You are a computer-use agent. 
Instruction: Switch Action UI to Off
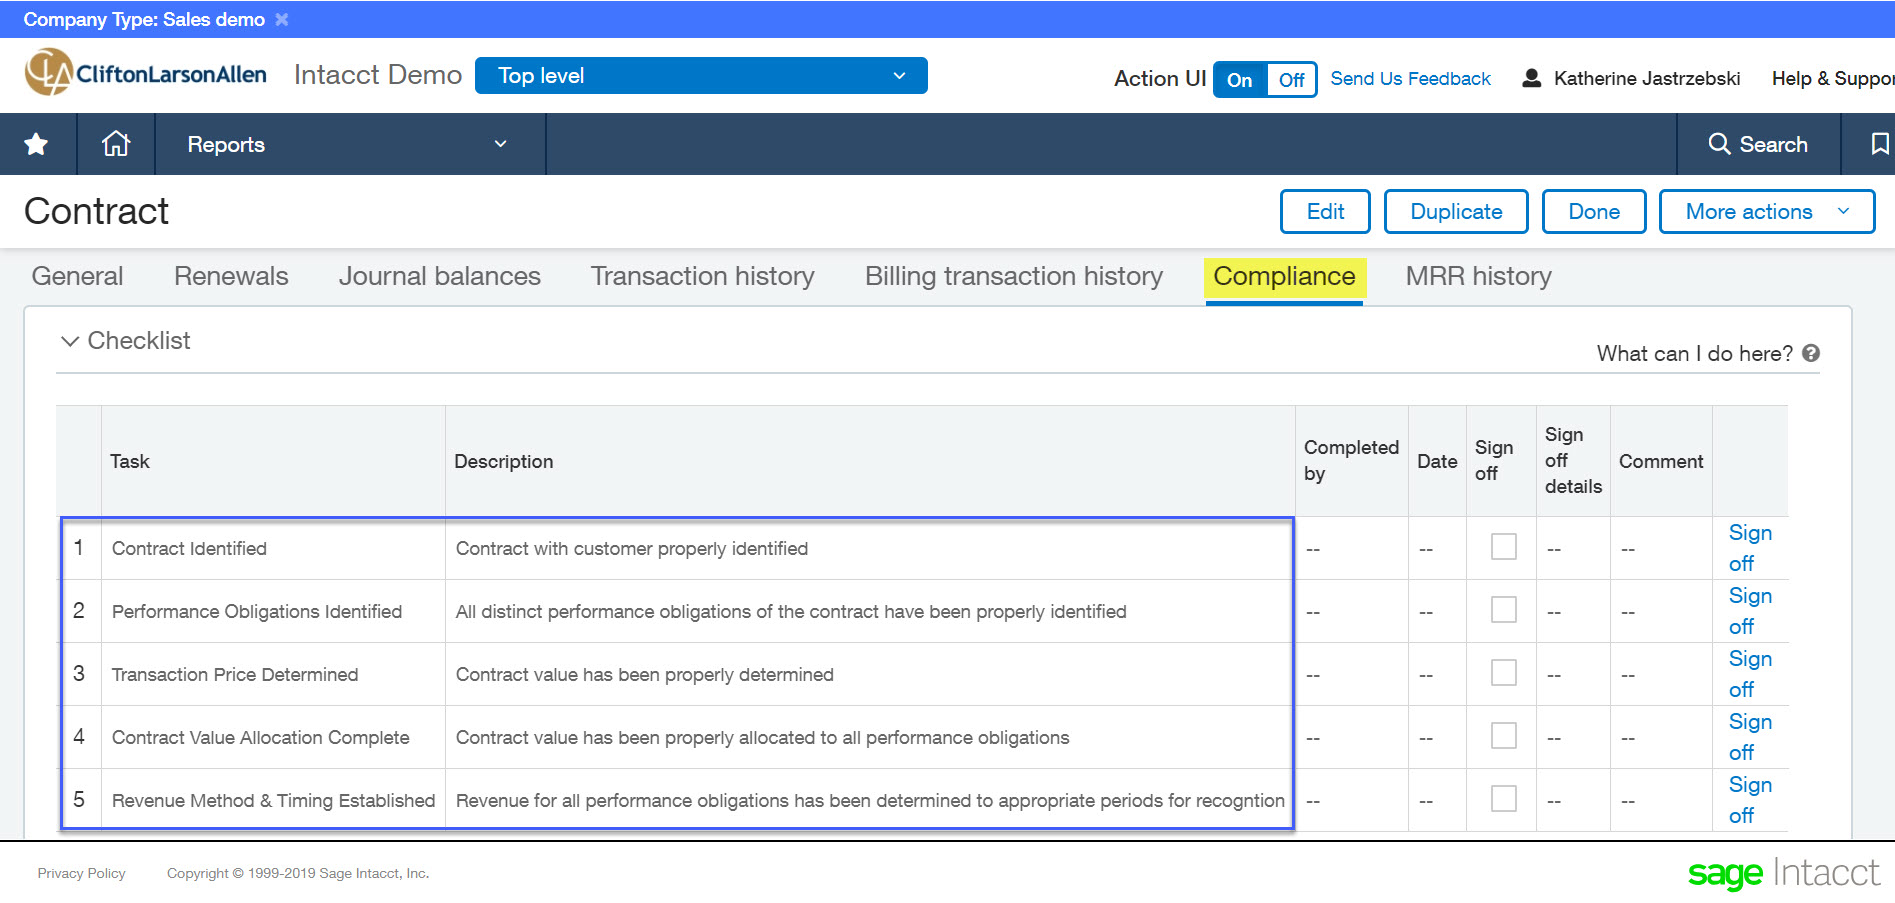pos(1291,80)
